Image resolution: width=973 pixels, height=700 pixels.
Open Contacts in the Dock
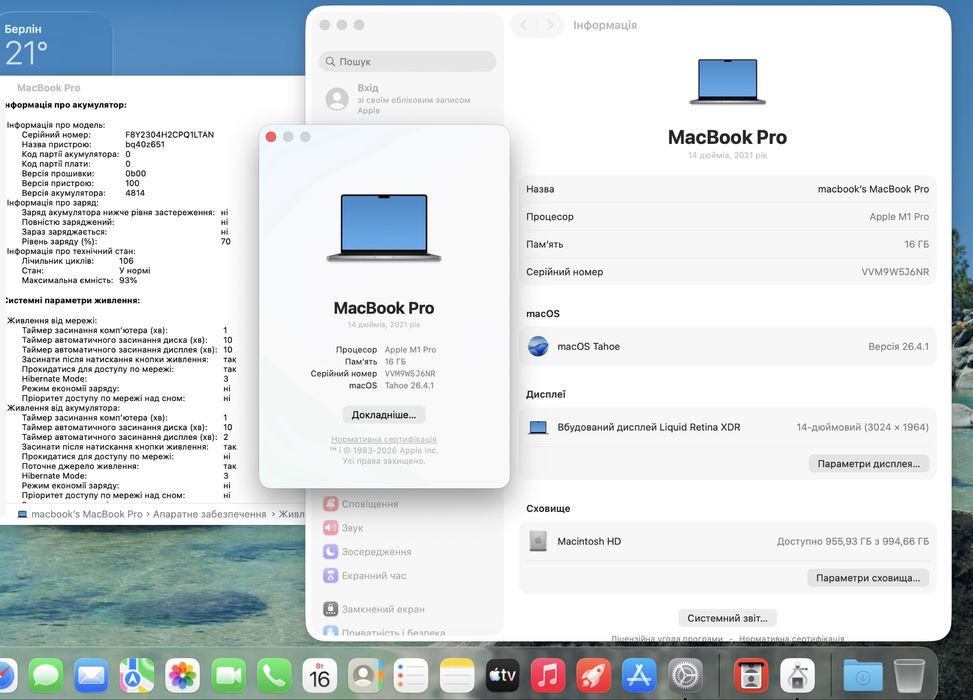coord(365,675)
